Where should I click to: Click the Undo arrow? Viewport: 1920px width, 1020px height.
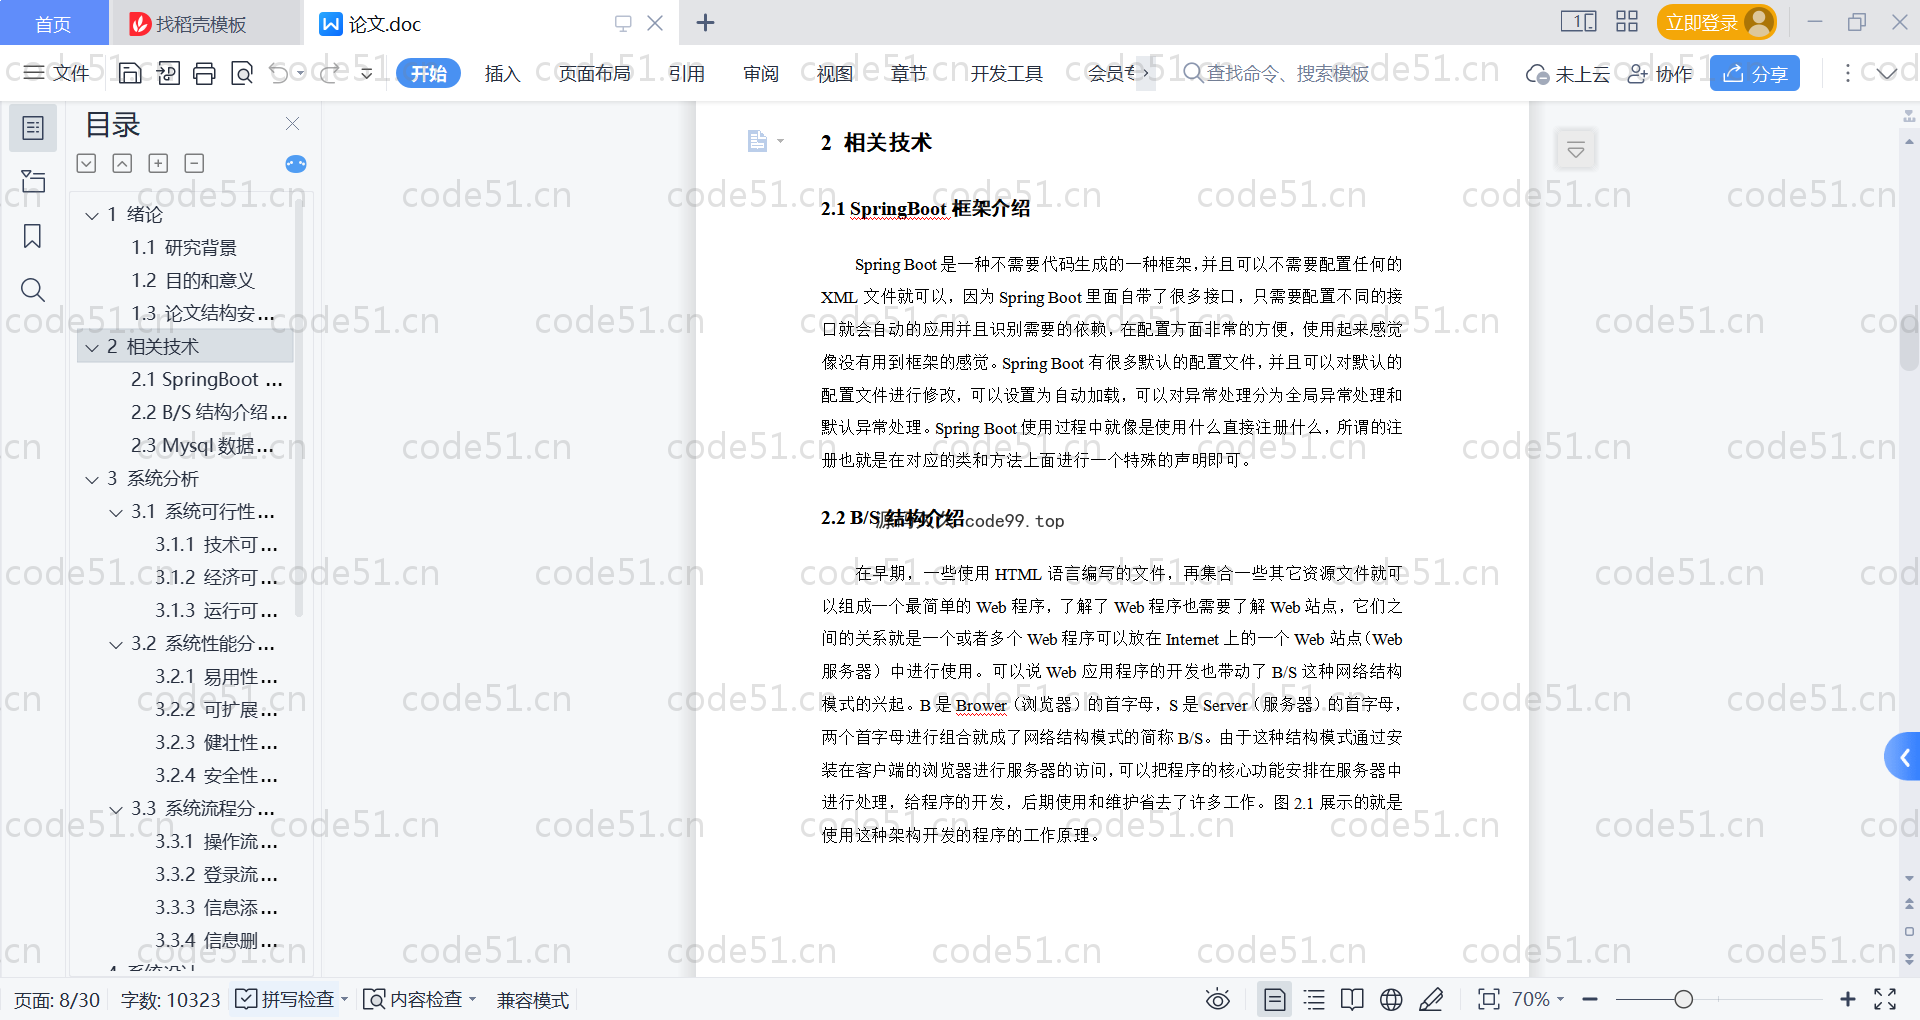279,73
